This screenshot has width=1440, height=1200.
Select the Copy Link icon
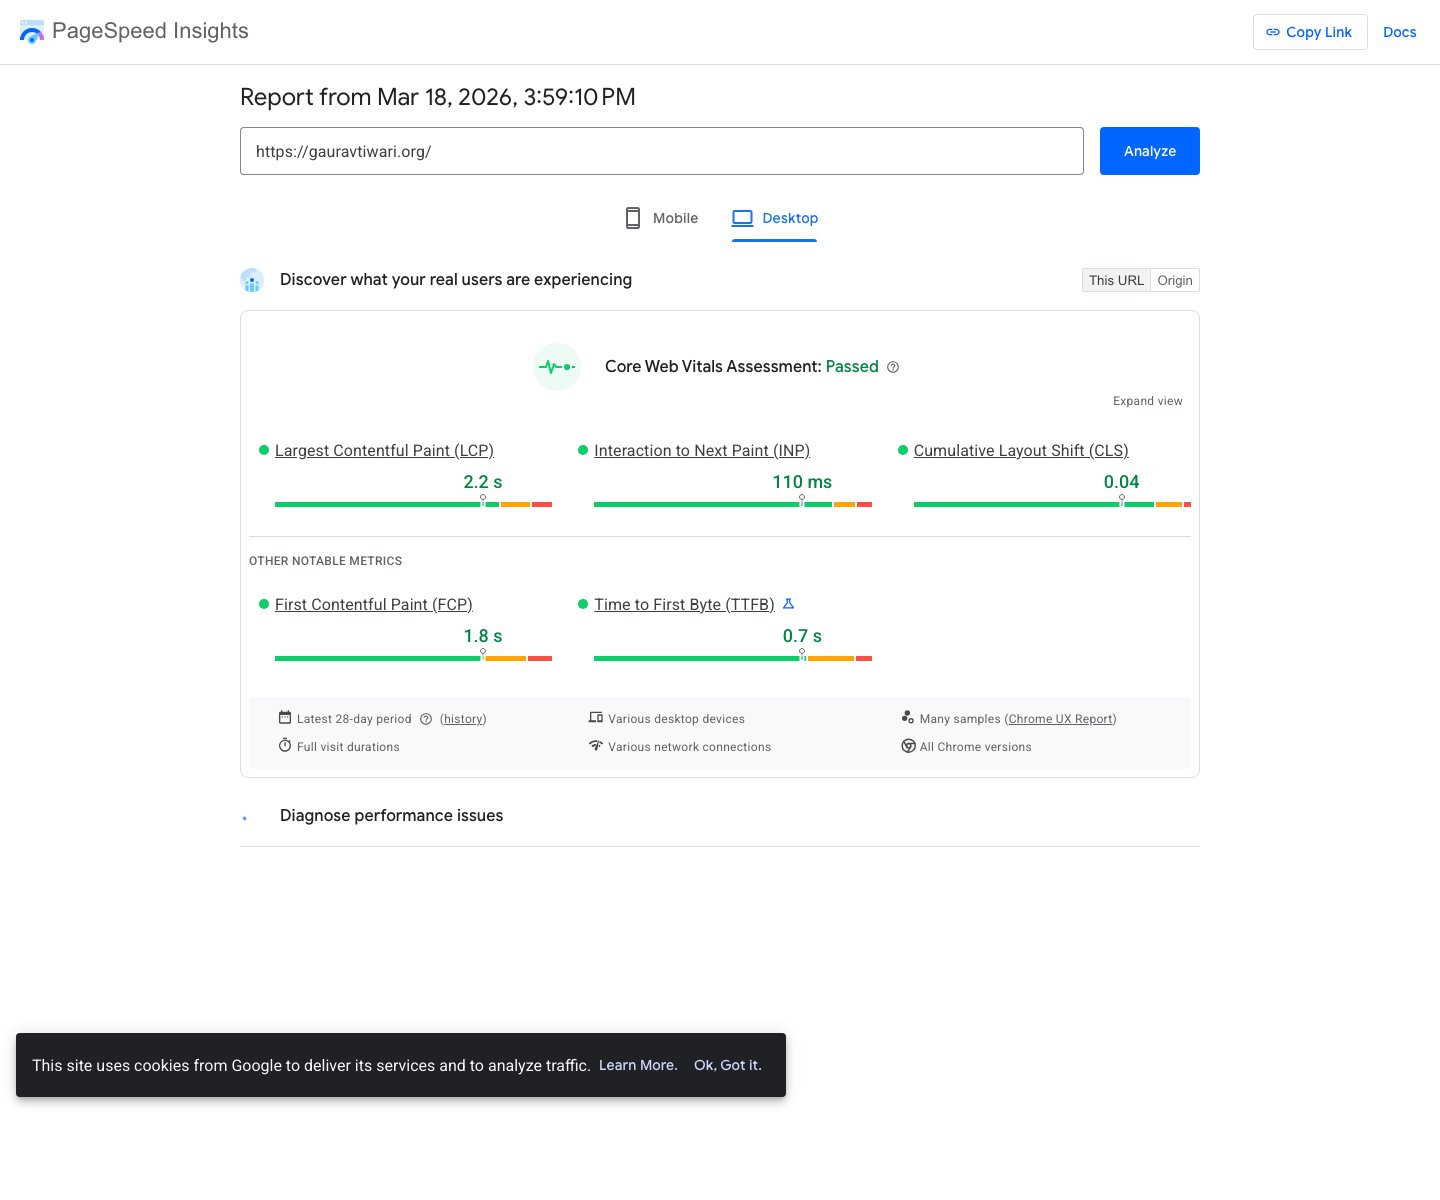click(1273, 32)
